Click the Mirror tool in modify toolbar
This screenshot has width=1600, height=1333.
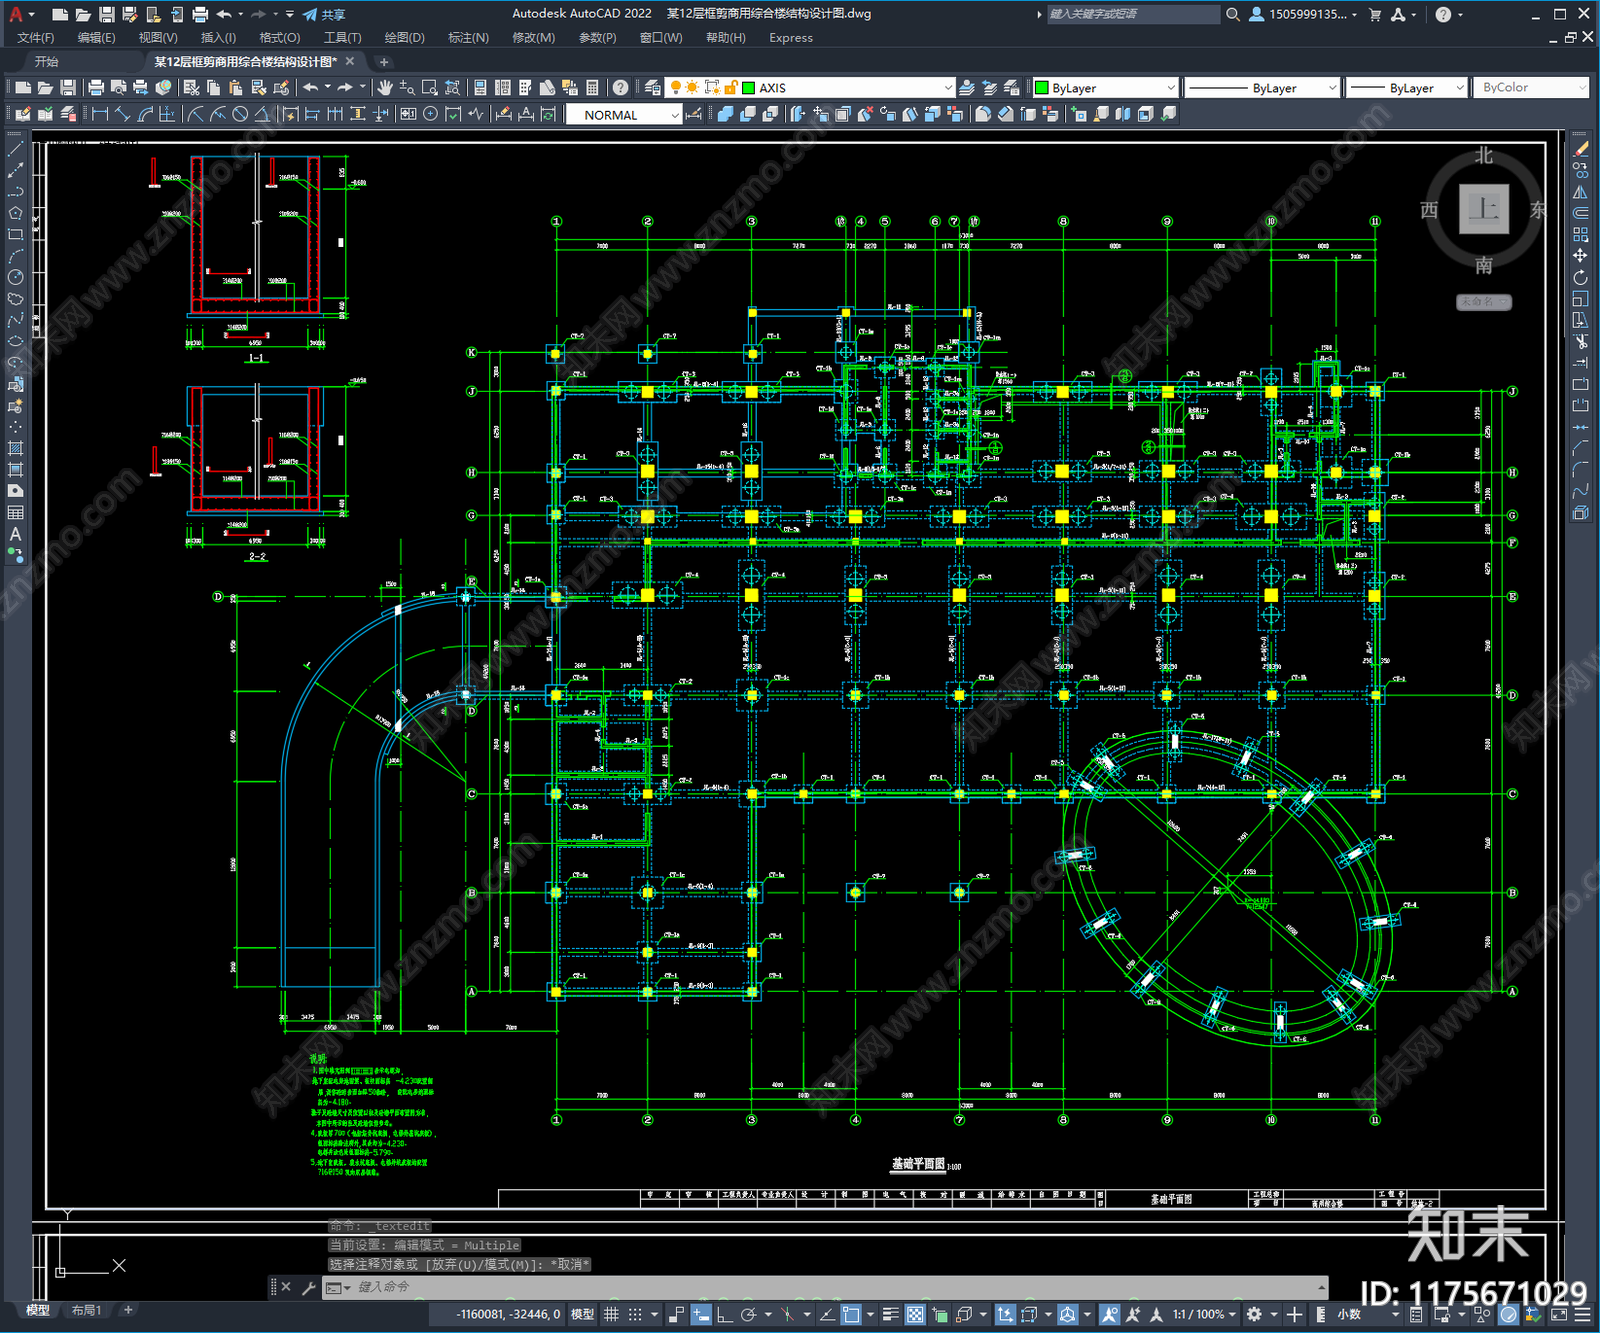(1580, 191)
